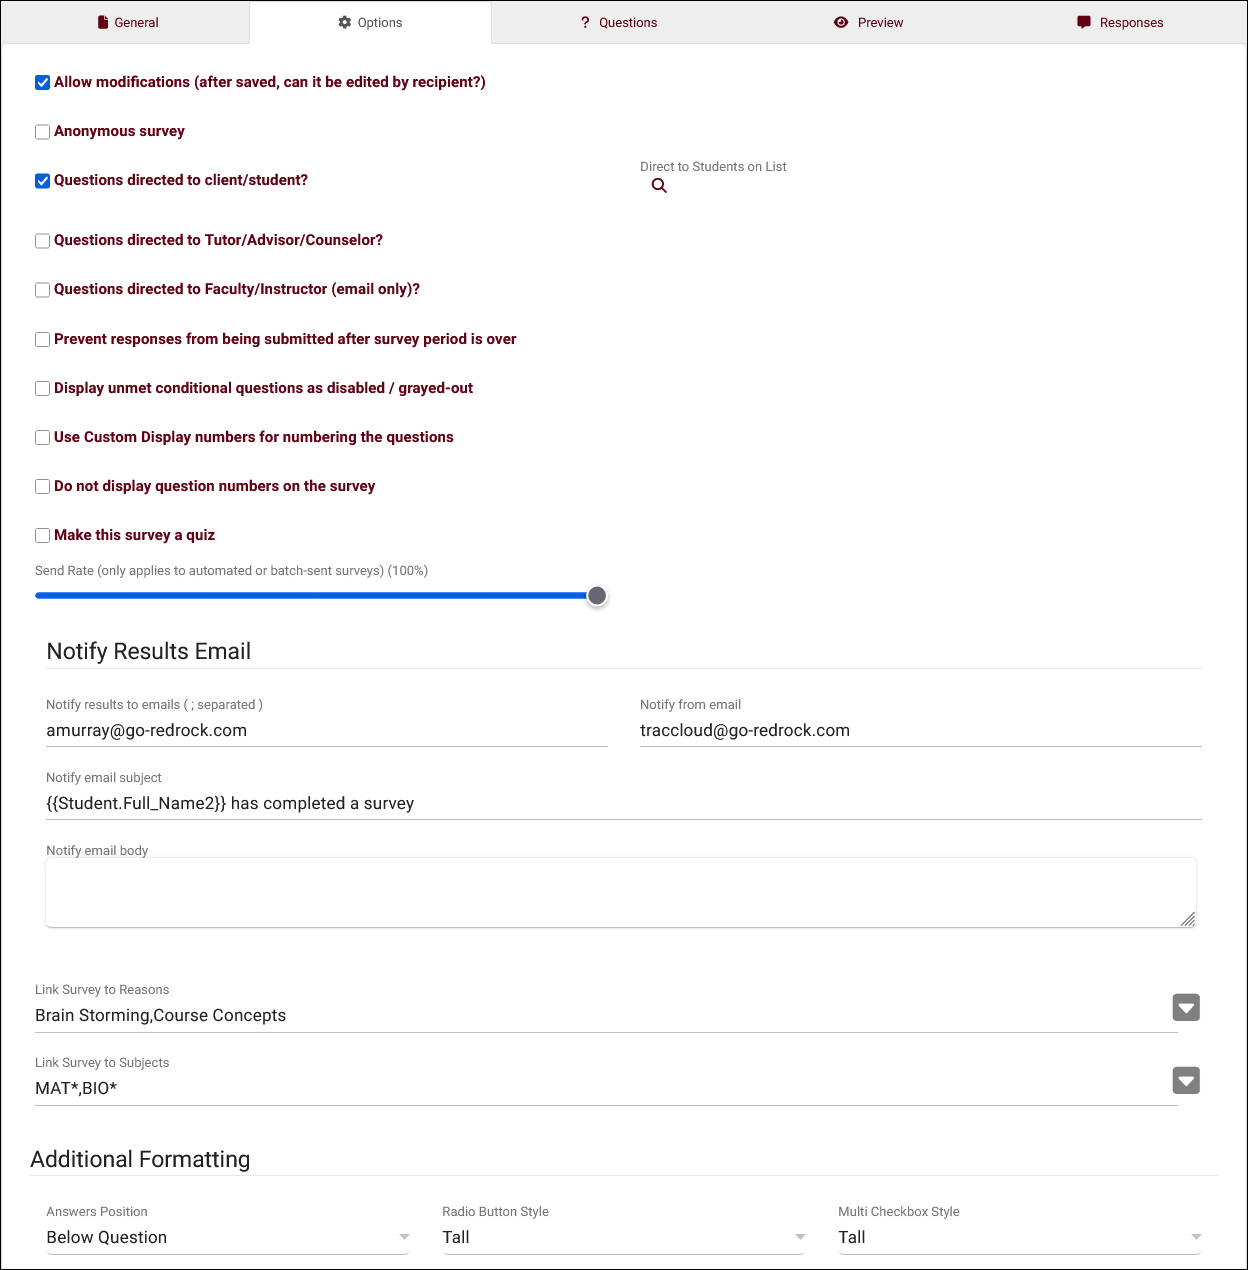Open the Radio Button Style dropdown
This screenshot has width=1248, height=1270.
(624, 1237)
